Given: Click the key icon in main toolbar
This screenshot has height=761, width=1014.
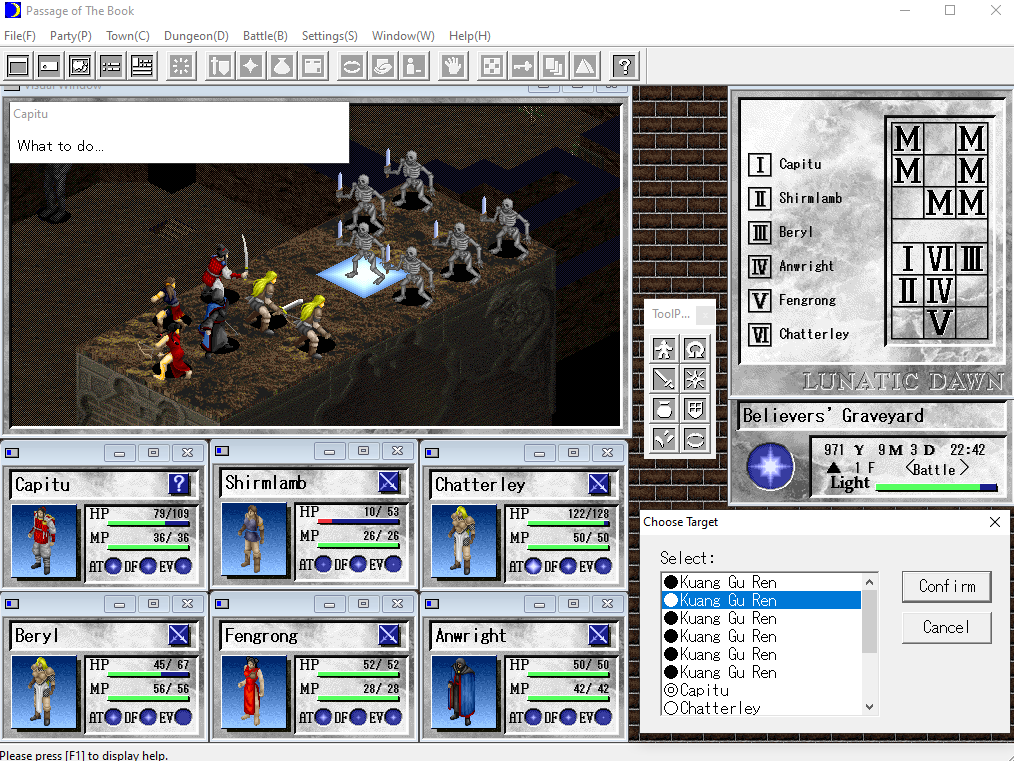Looking at the screenshot, I should pyautogui.click(x=522, y=66).
